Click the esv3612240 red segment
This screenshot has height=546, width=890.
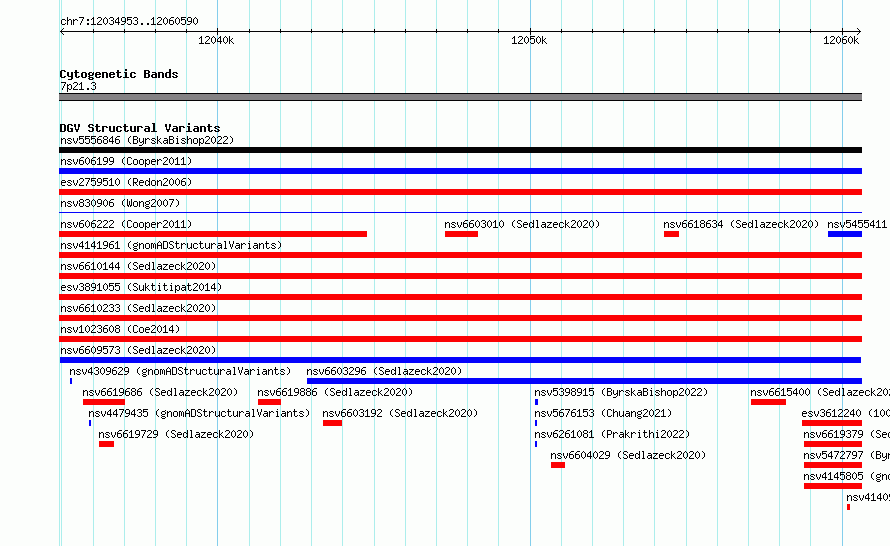832,423
